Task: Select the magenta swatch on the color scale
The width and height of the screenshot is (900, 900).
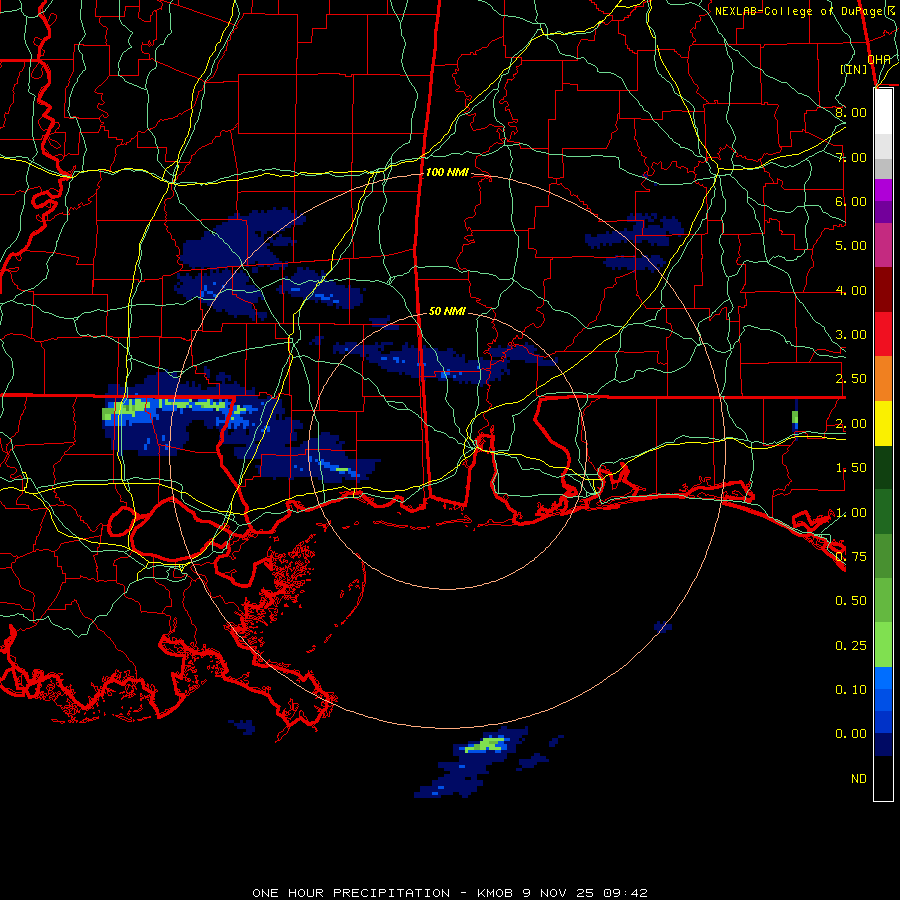Action: [883, 190]
